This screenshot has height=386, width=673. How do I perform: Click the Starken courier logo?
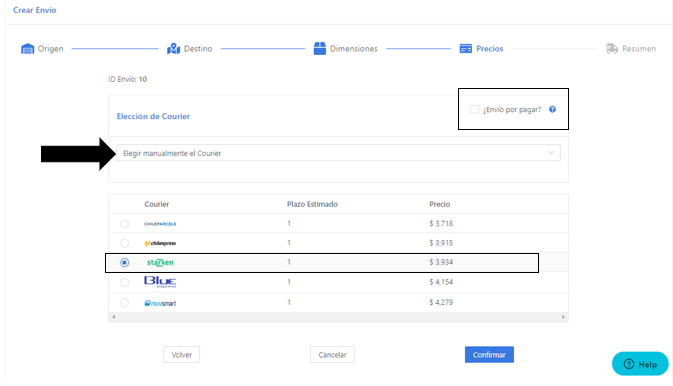click(x=160, y=262)
